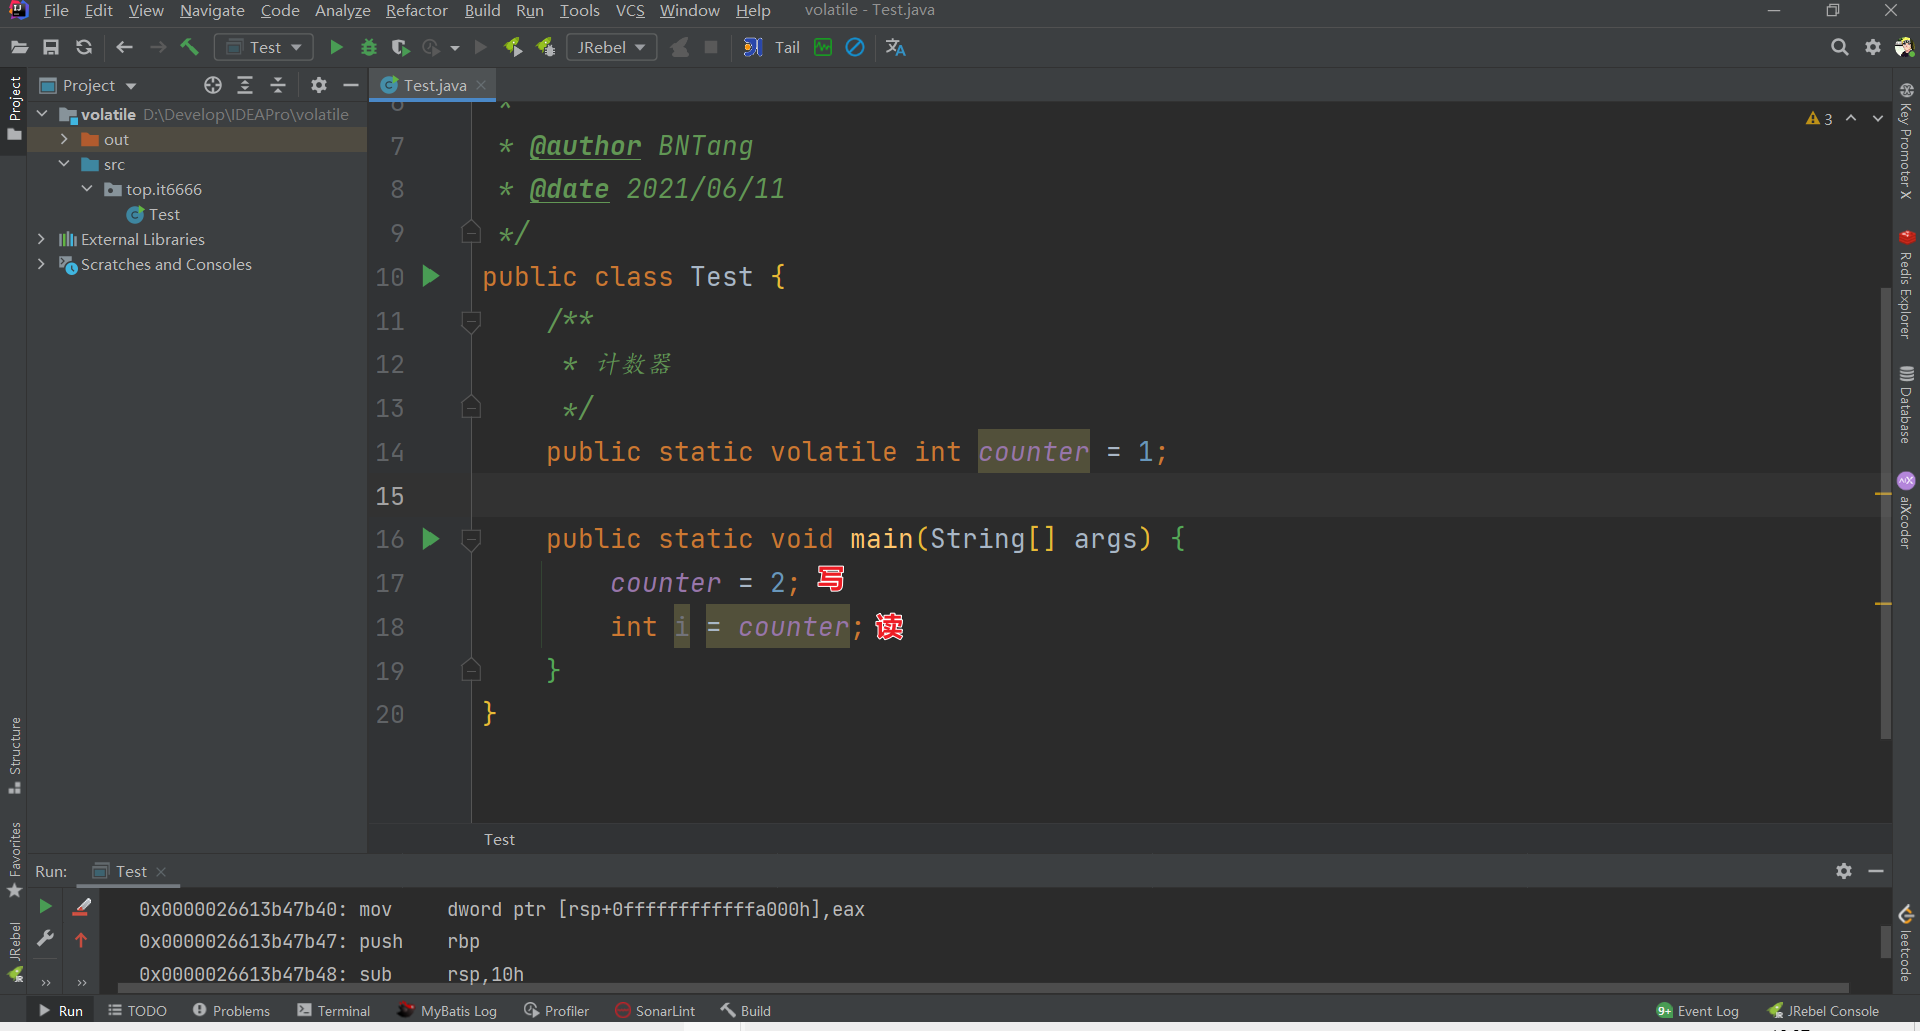Open the JRebel Console
Viewport: 1920px width, 1031px height.
1823,1011
